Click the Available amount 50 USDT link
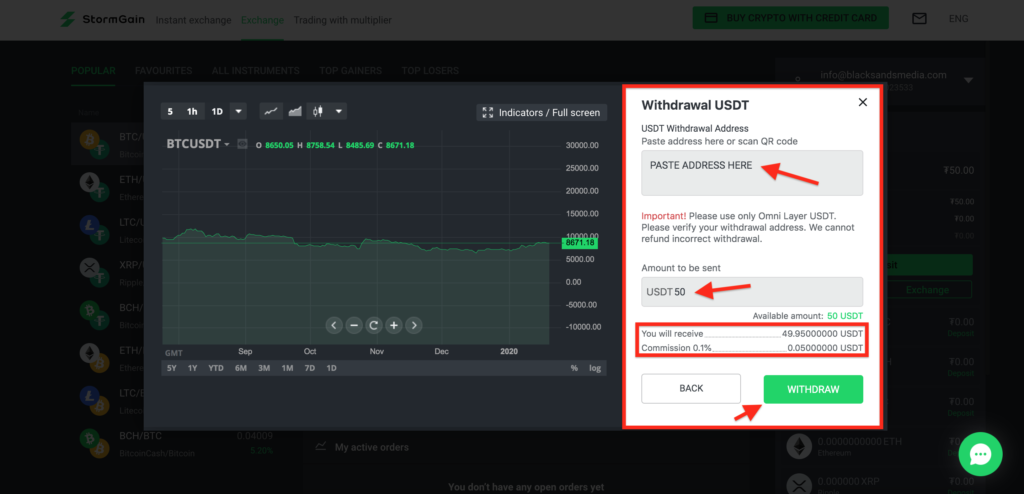This screenshot has width=1024, height=494. (x=845, y=316)
